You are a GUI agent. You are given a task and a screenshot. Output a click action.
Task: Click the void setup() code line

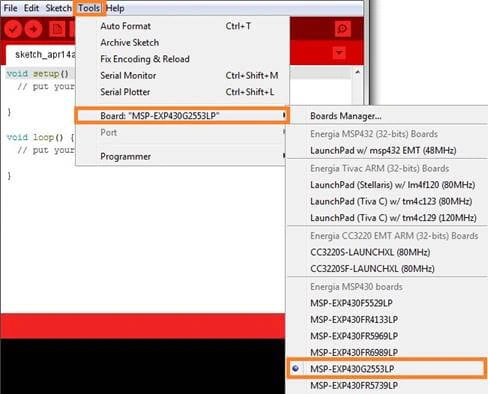(38, 74)
